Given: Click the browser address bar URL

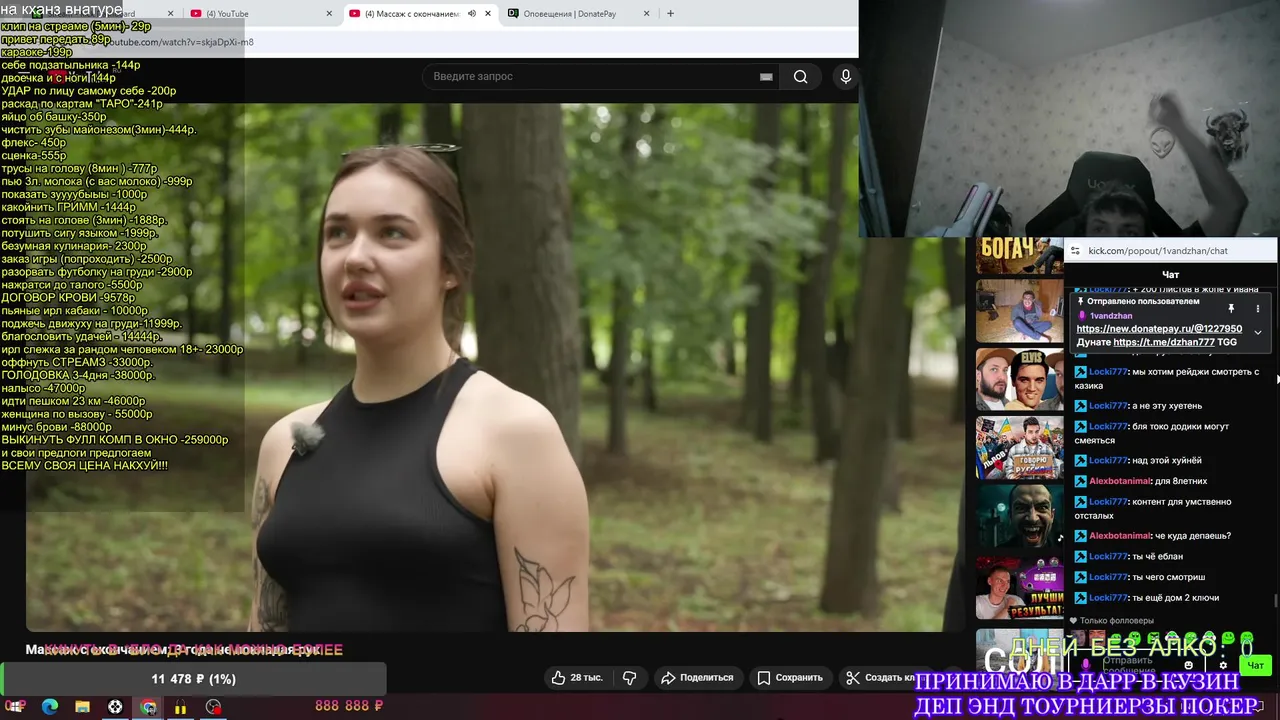Looking at the screenshot, I should coord(180,42).
